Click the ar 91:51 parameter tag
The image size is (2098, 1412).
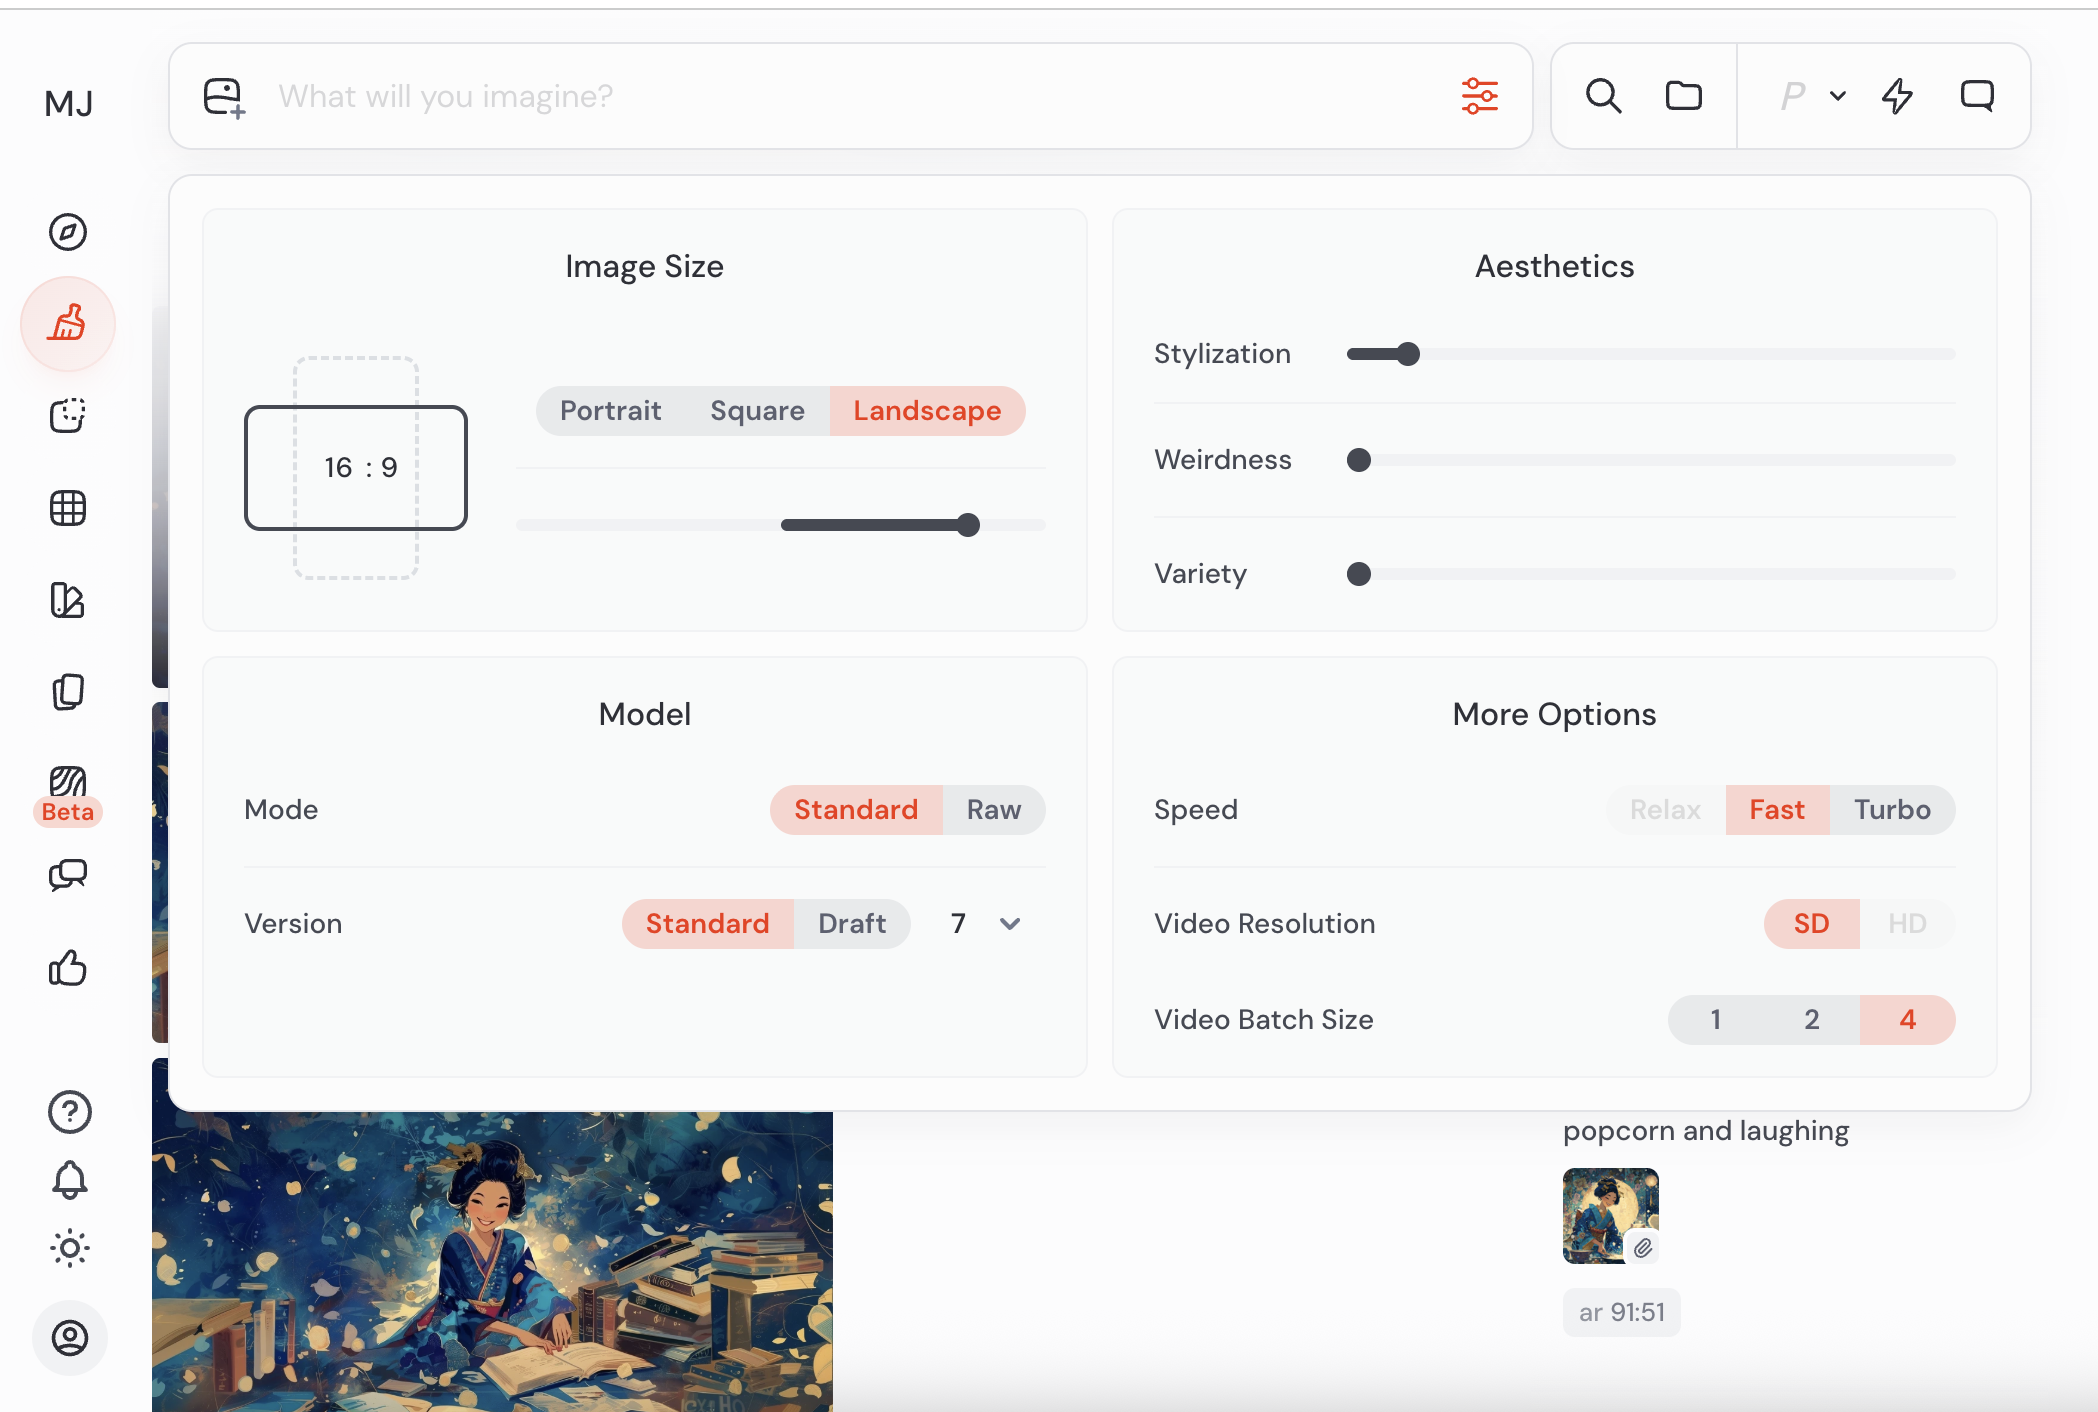pos(1621,1312)
